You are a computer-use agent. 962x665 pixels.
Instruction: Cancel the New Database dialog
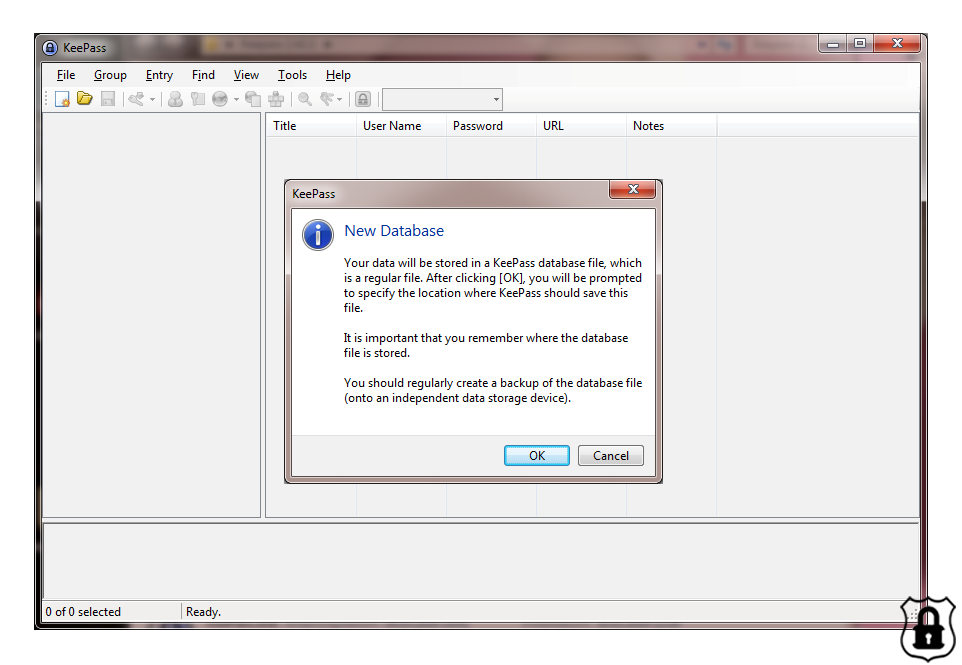pos(610,455)
